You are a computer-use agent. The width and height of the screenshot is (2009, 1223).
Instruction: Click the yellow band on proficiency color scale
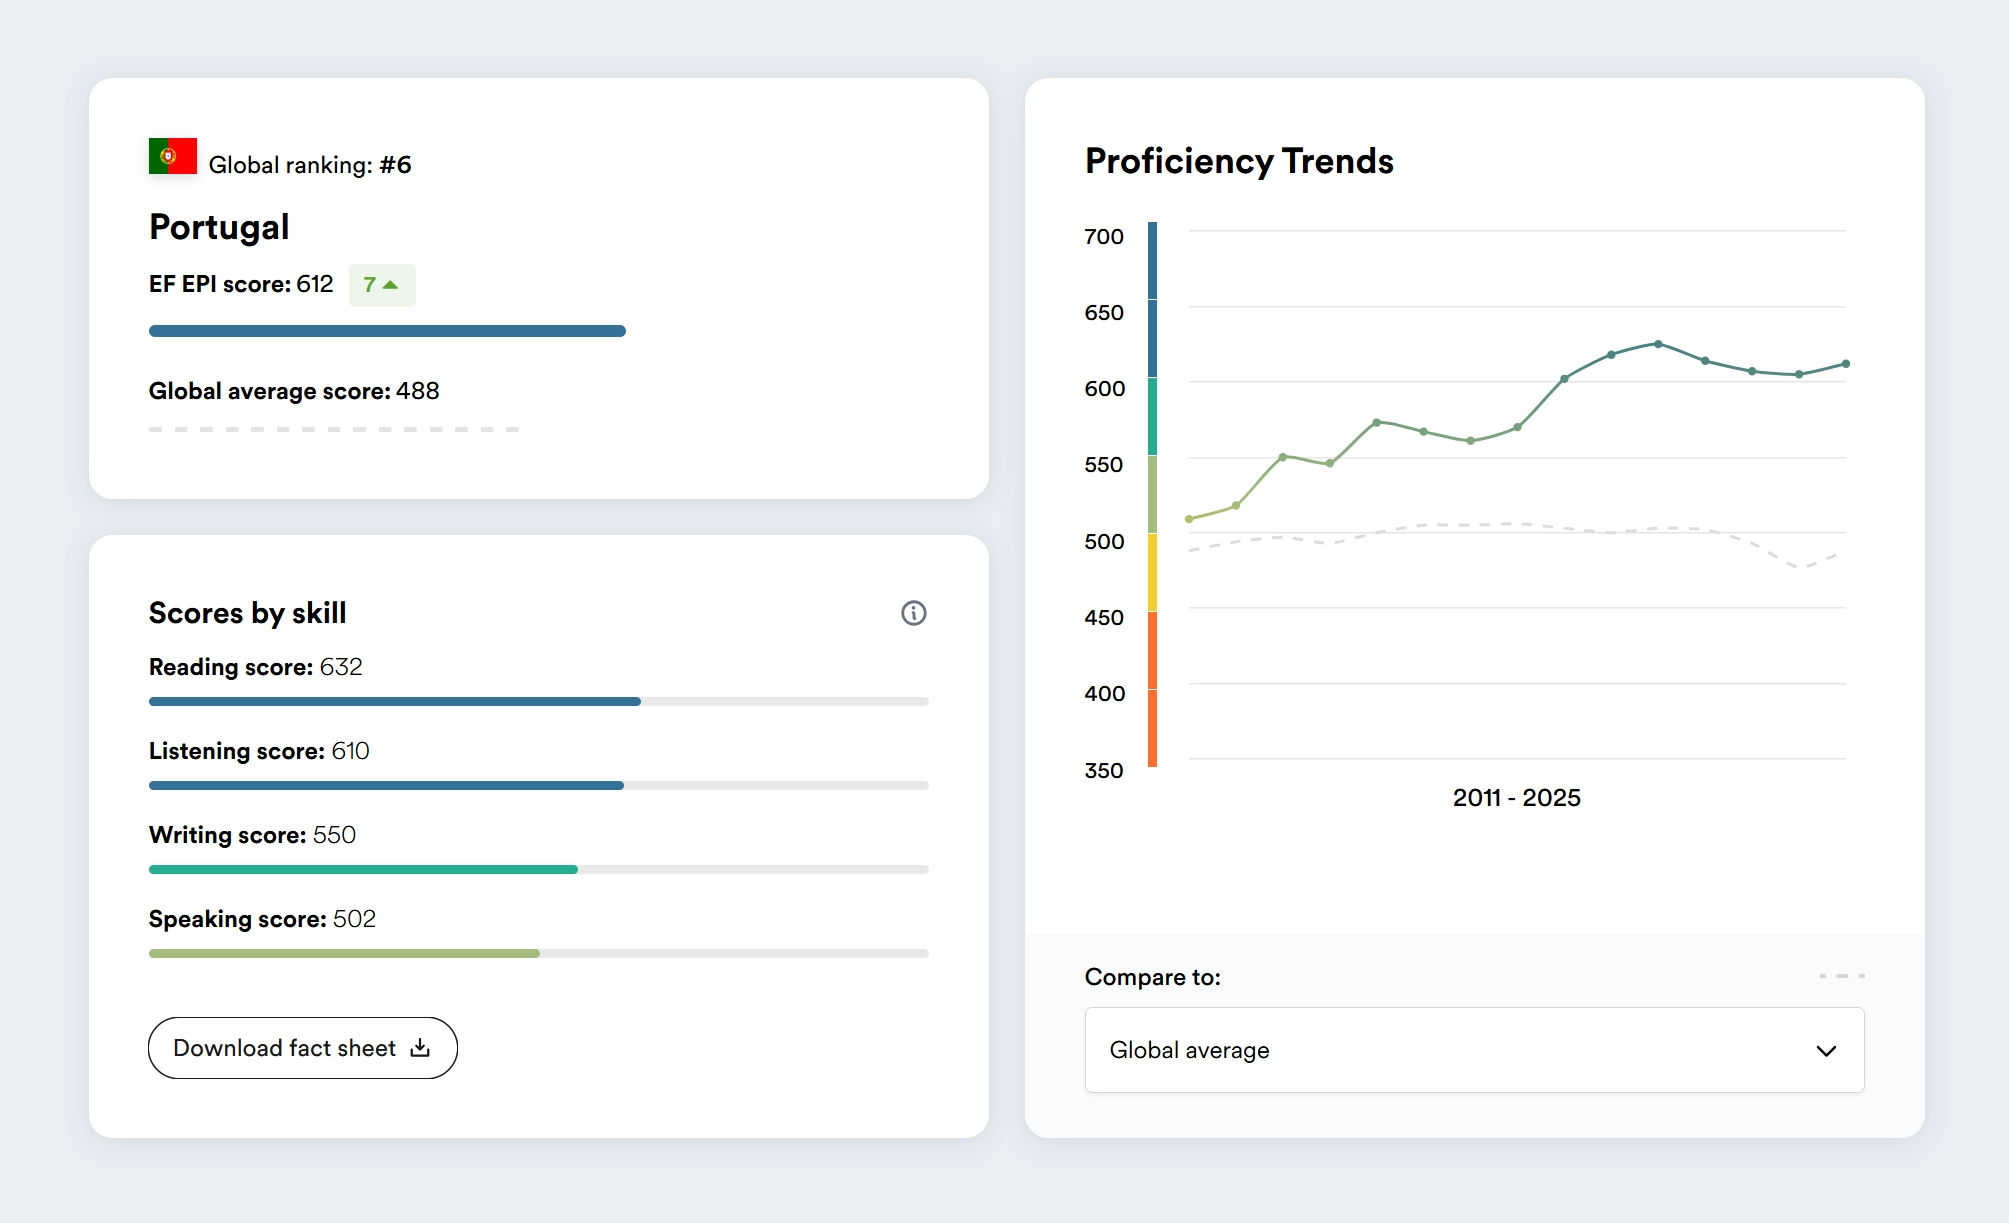click(1152, 572)
